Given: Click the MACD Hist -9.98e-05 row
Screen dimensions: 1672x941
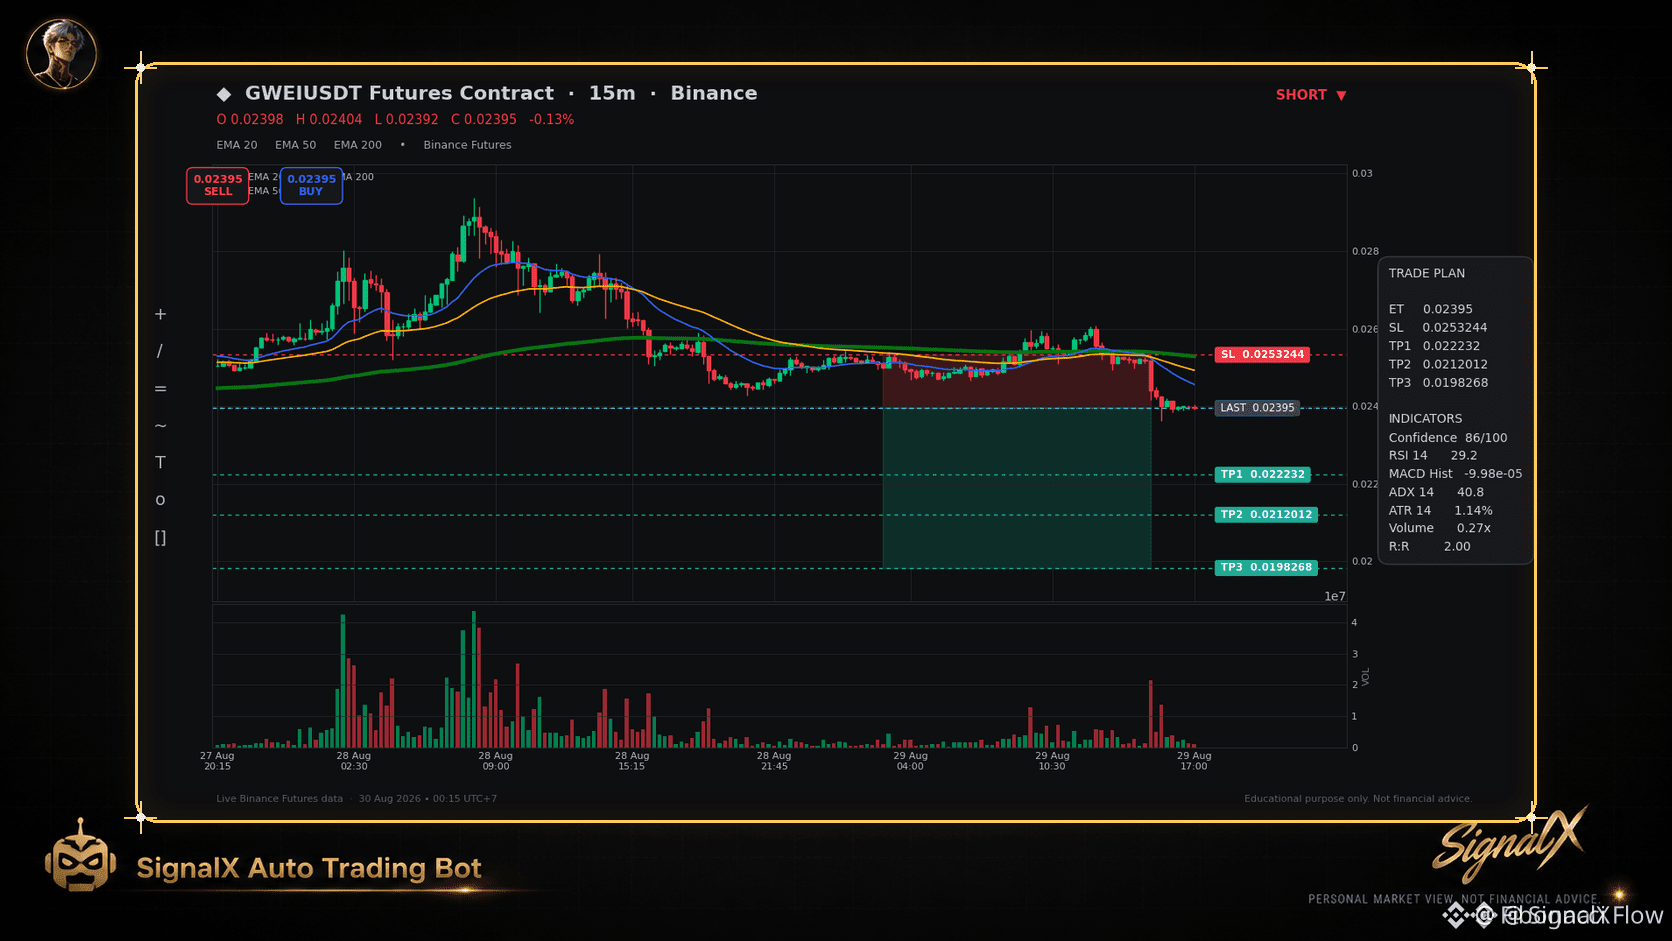Looking at the screenshot, I should (x=1455, y=474).
